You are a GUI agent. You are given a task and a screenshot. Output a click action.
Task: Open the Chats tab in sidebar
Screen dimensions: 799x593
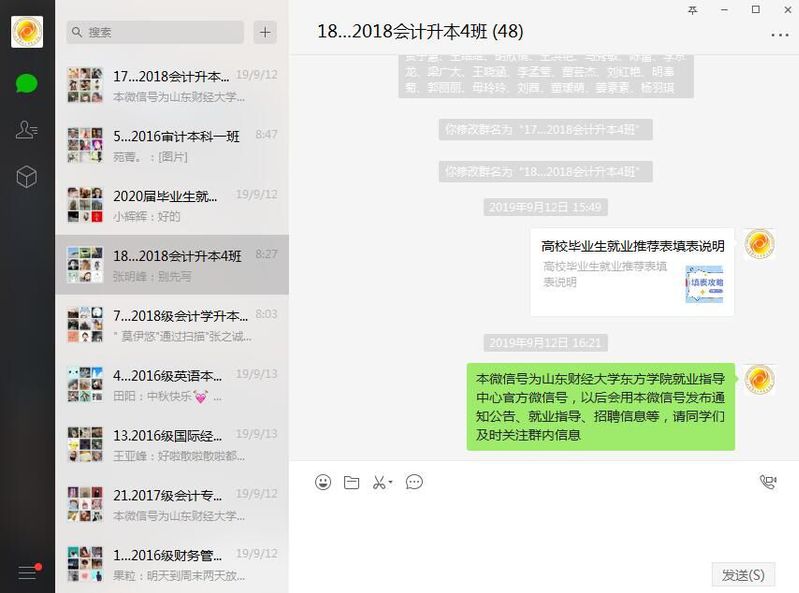tap(26, 84)
